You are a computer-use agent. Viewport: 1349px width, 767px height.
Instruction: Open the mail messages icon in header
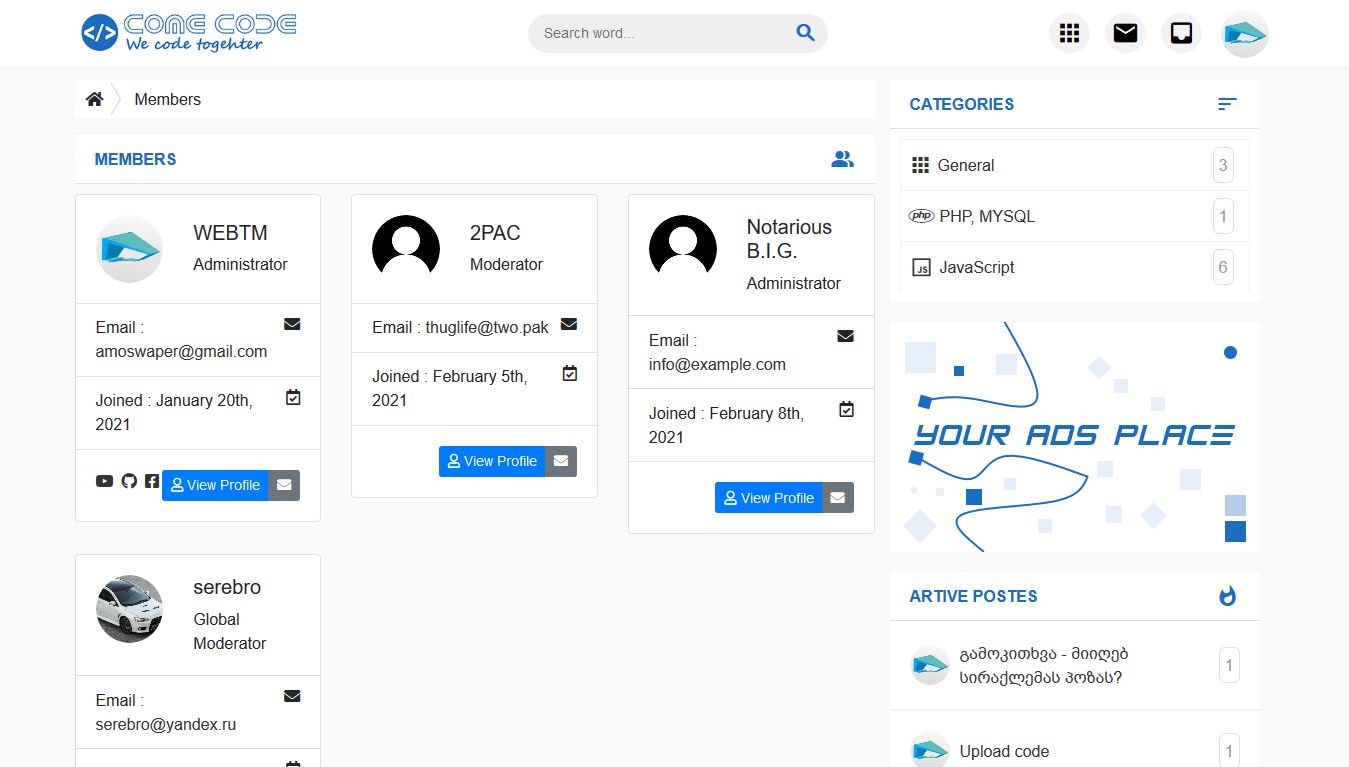[1125, 33]
